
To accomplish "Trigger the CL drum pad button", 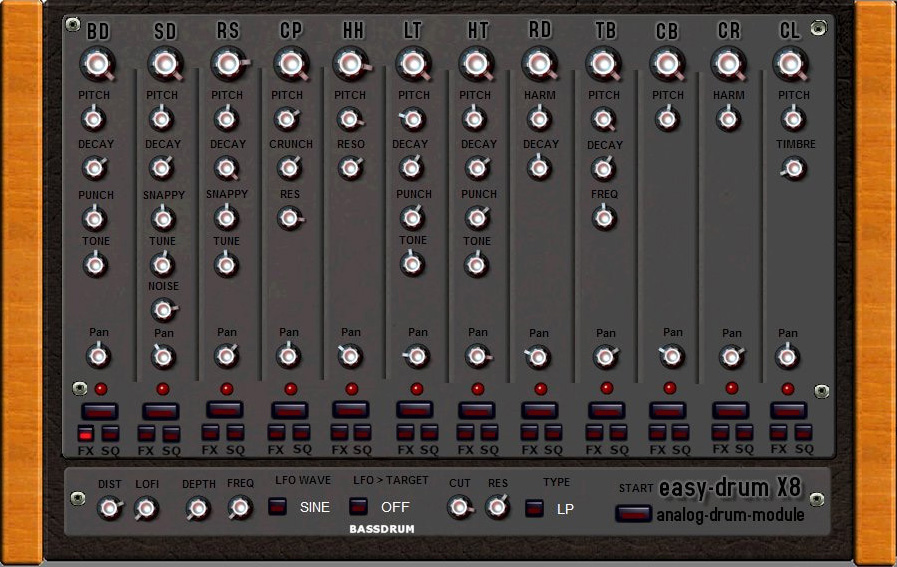I will [788, 410].
